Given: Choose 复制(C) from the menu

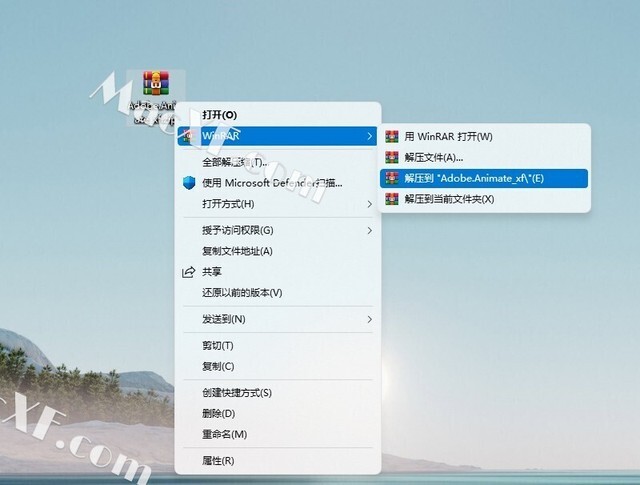Looking at the screenshot, I should pyautogui.click(x=278, y=366).
